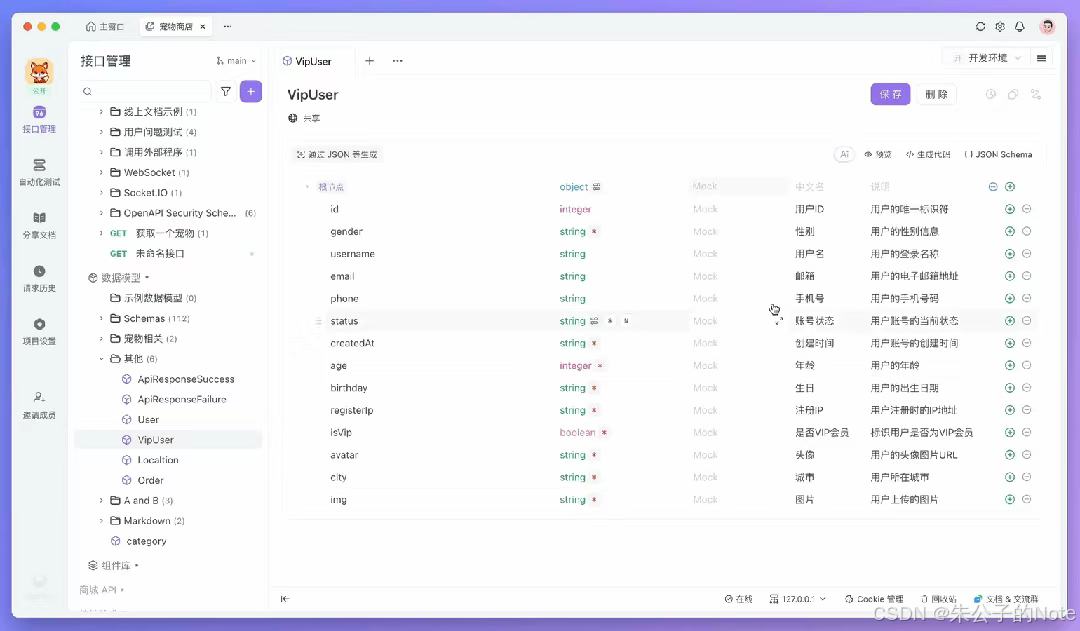Viewport: 1080px width, 631px height.
Task: Open 接口管理 in the left sidebar
Action: tap(39, 119)
